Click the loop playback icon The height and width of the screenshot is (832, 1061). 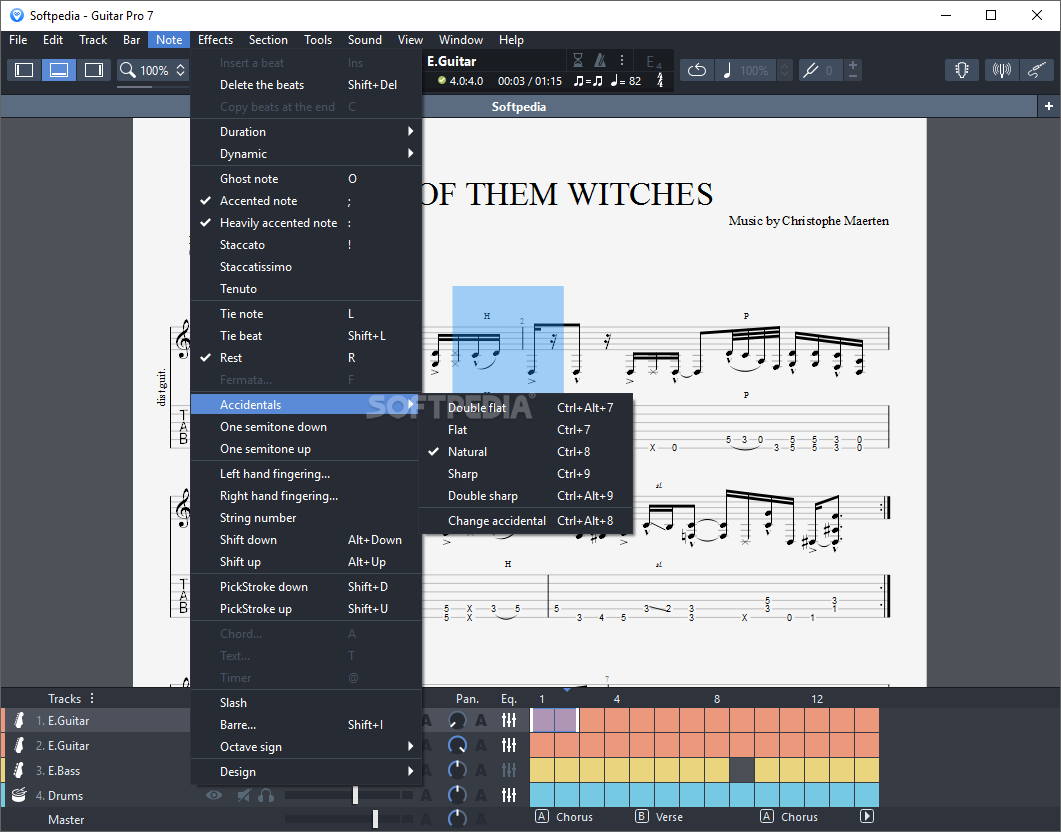pos(697,70)
